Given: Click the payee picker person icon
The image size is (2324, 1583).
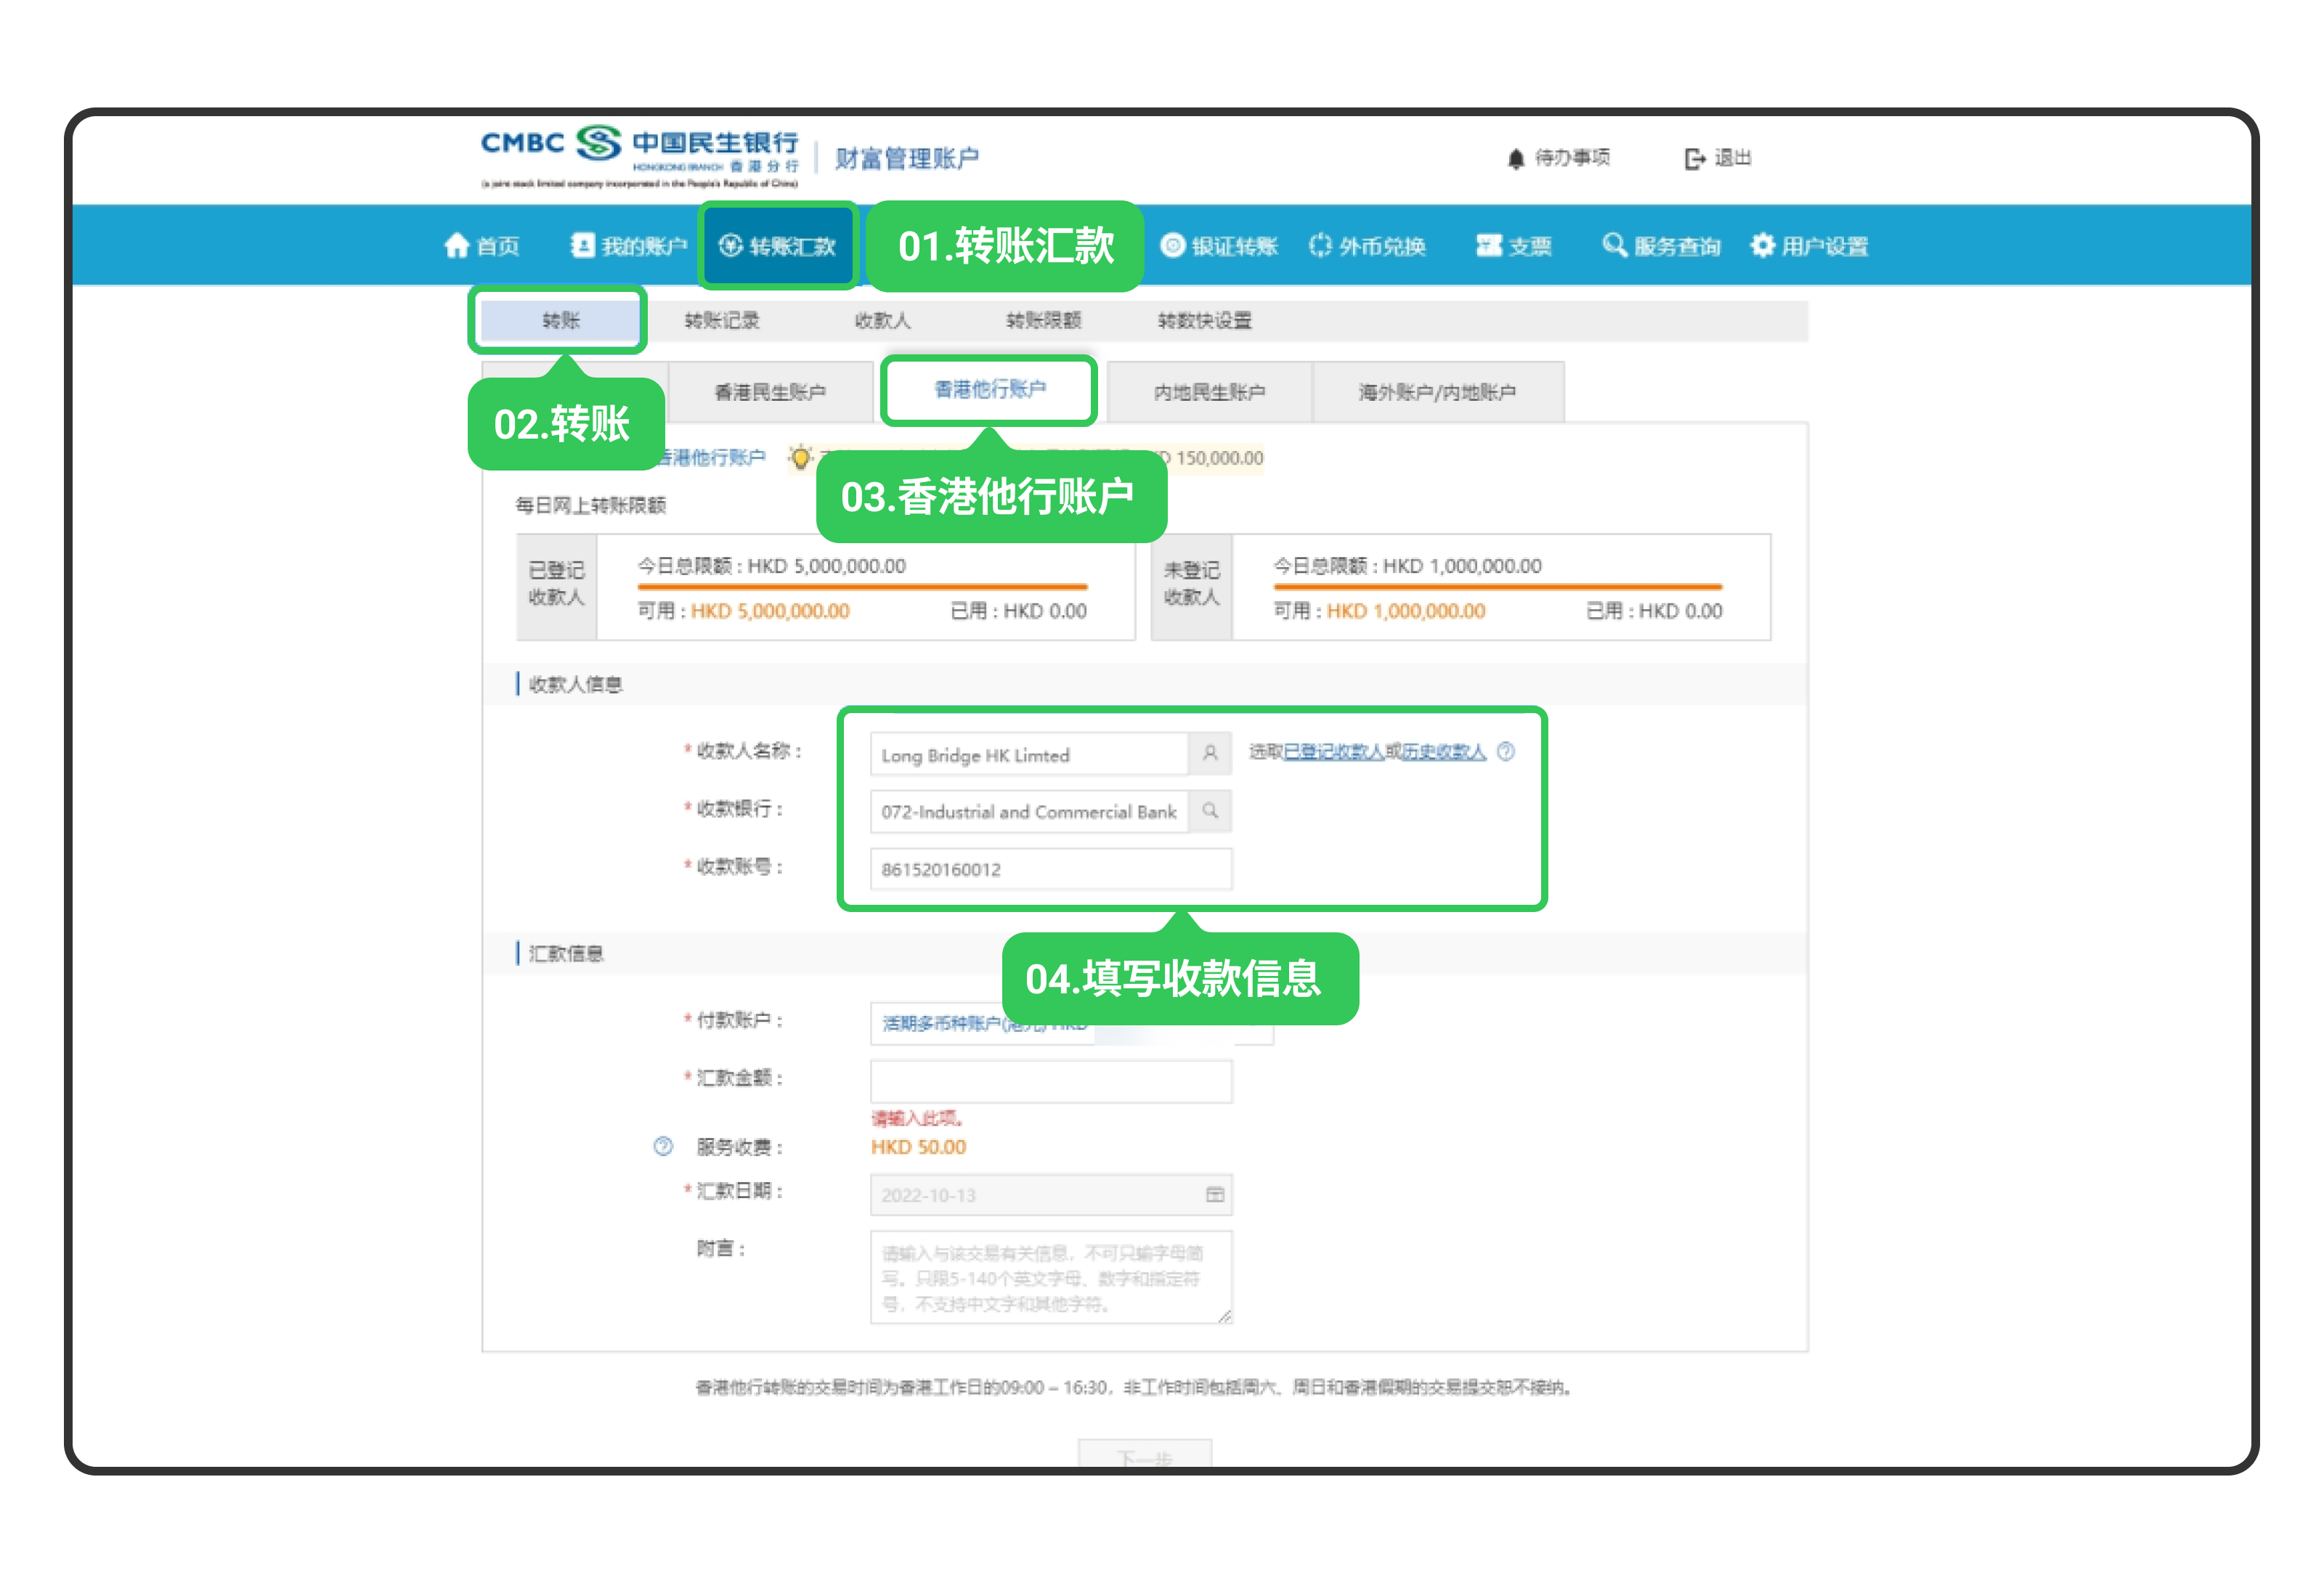Looking at the screenshot, I should coord(1210,753).
